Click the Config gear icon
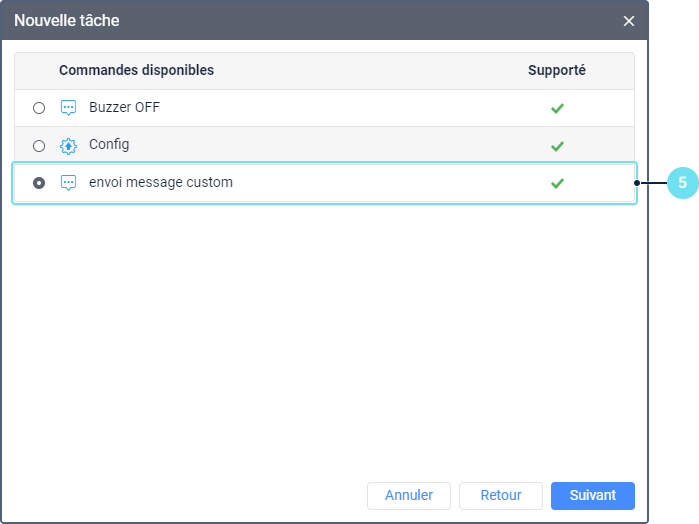Viewport: 699px width, 524px height. pyautogui.click(x=68, y=146)
